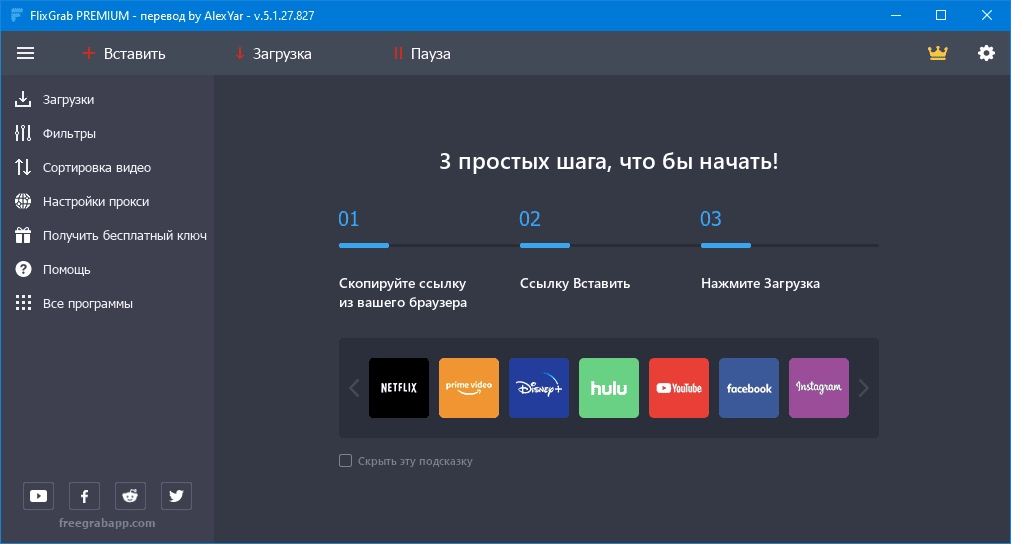The height and width of the screenshot is (544, 1011).
Task: Click the Пауза pause button
Action: tap(422, 53)
